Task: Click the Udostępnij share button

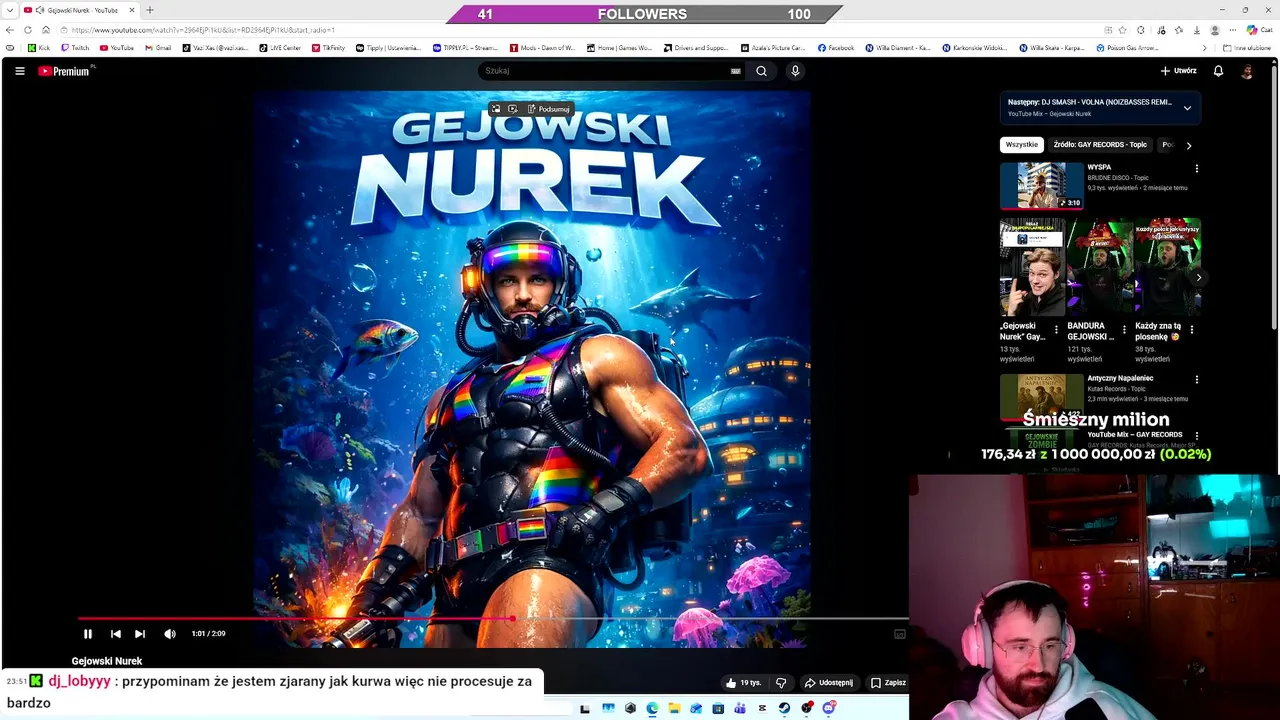Action: tap(828, 683)
